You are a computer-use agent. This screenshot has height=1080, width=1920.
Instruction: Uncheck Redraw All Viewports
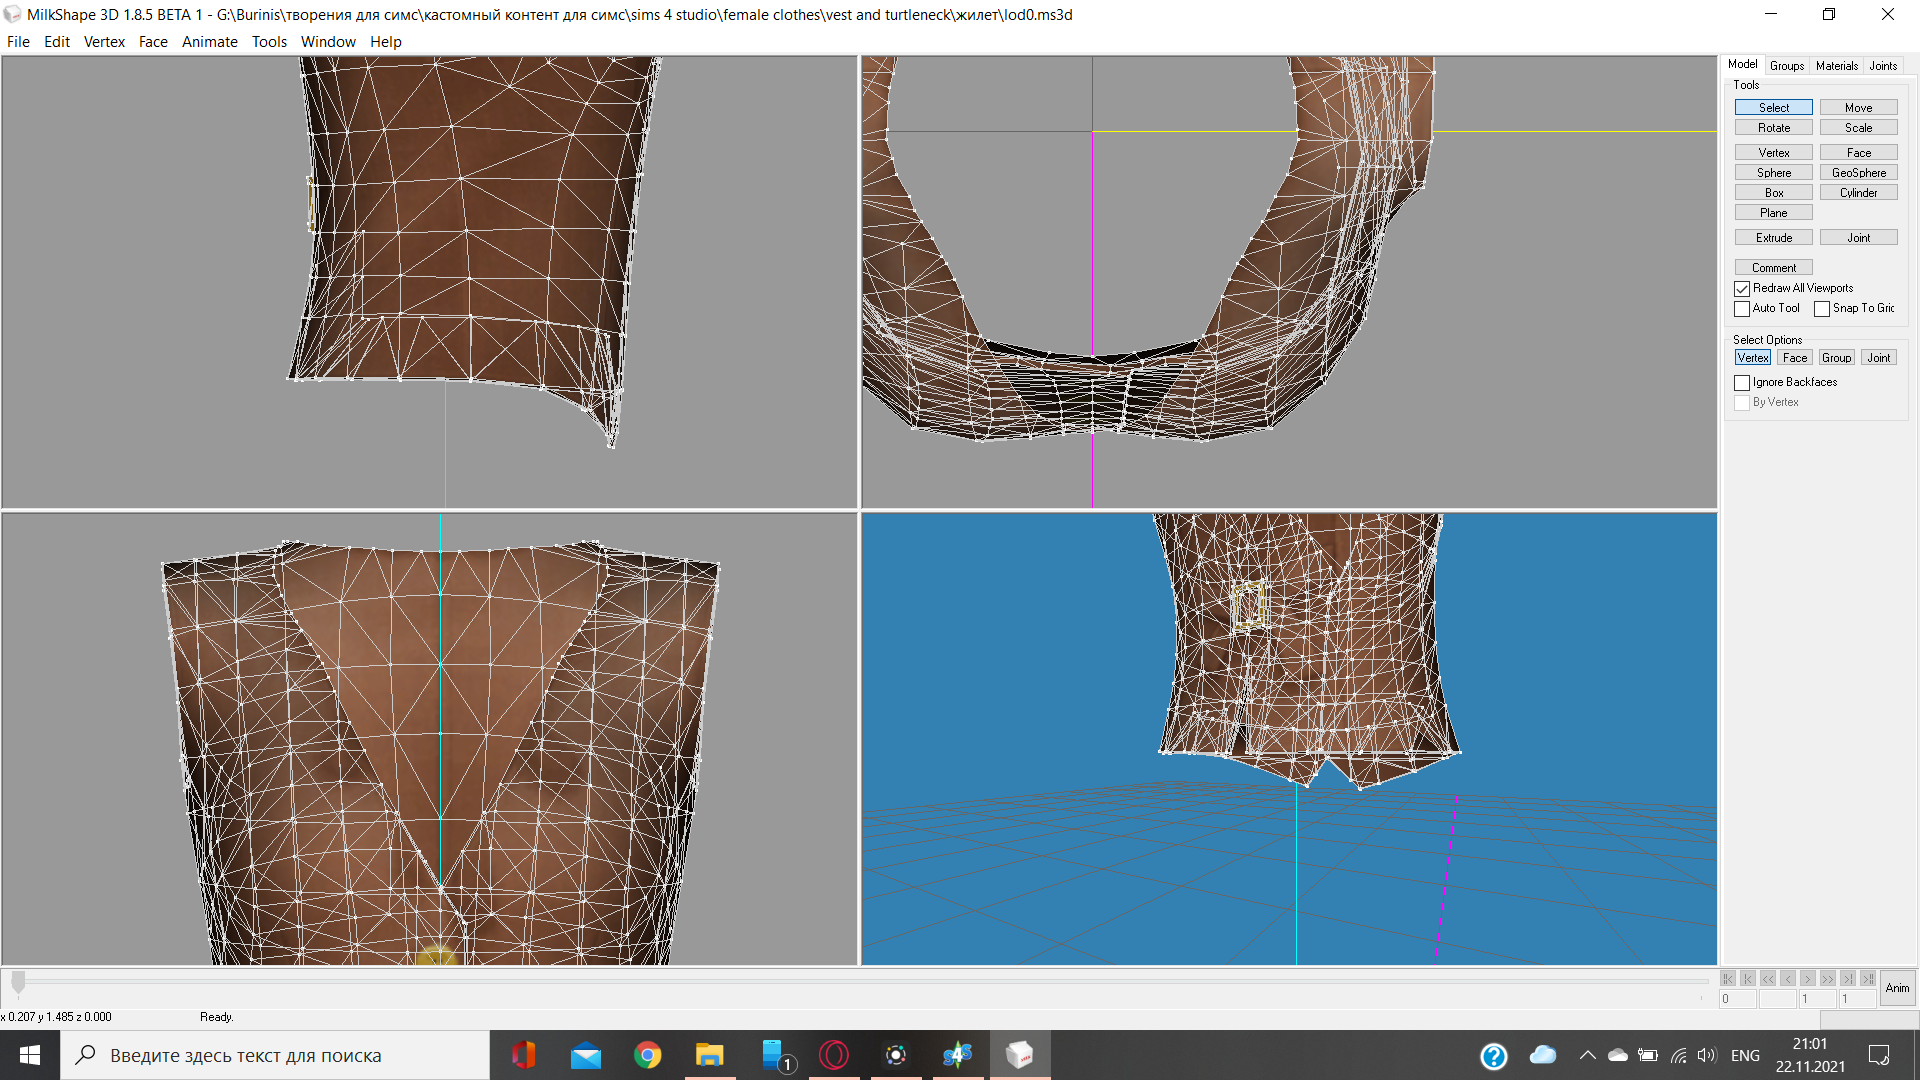(1742, 289)
